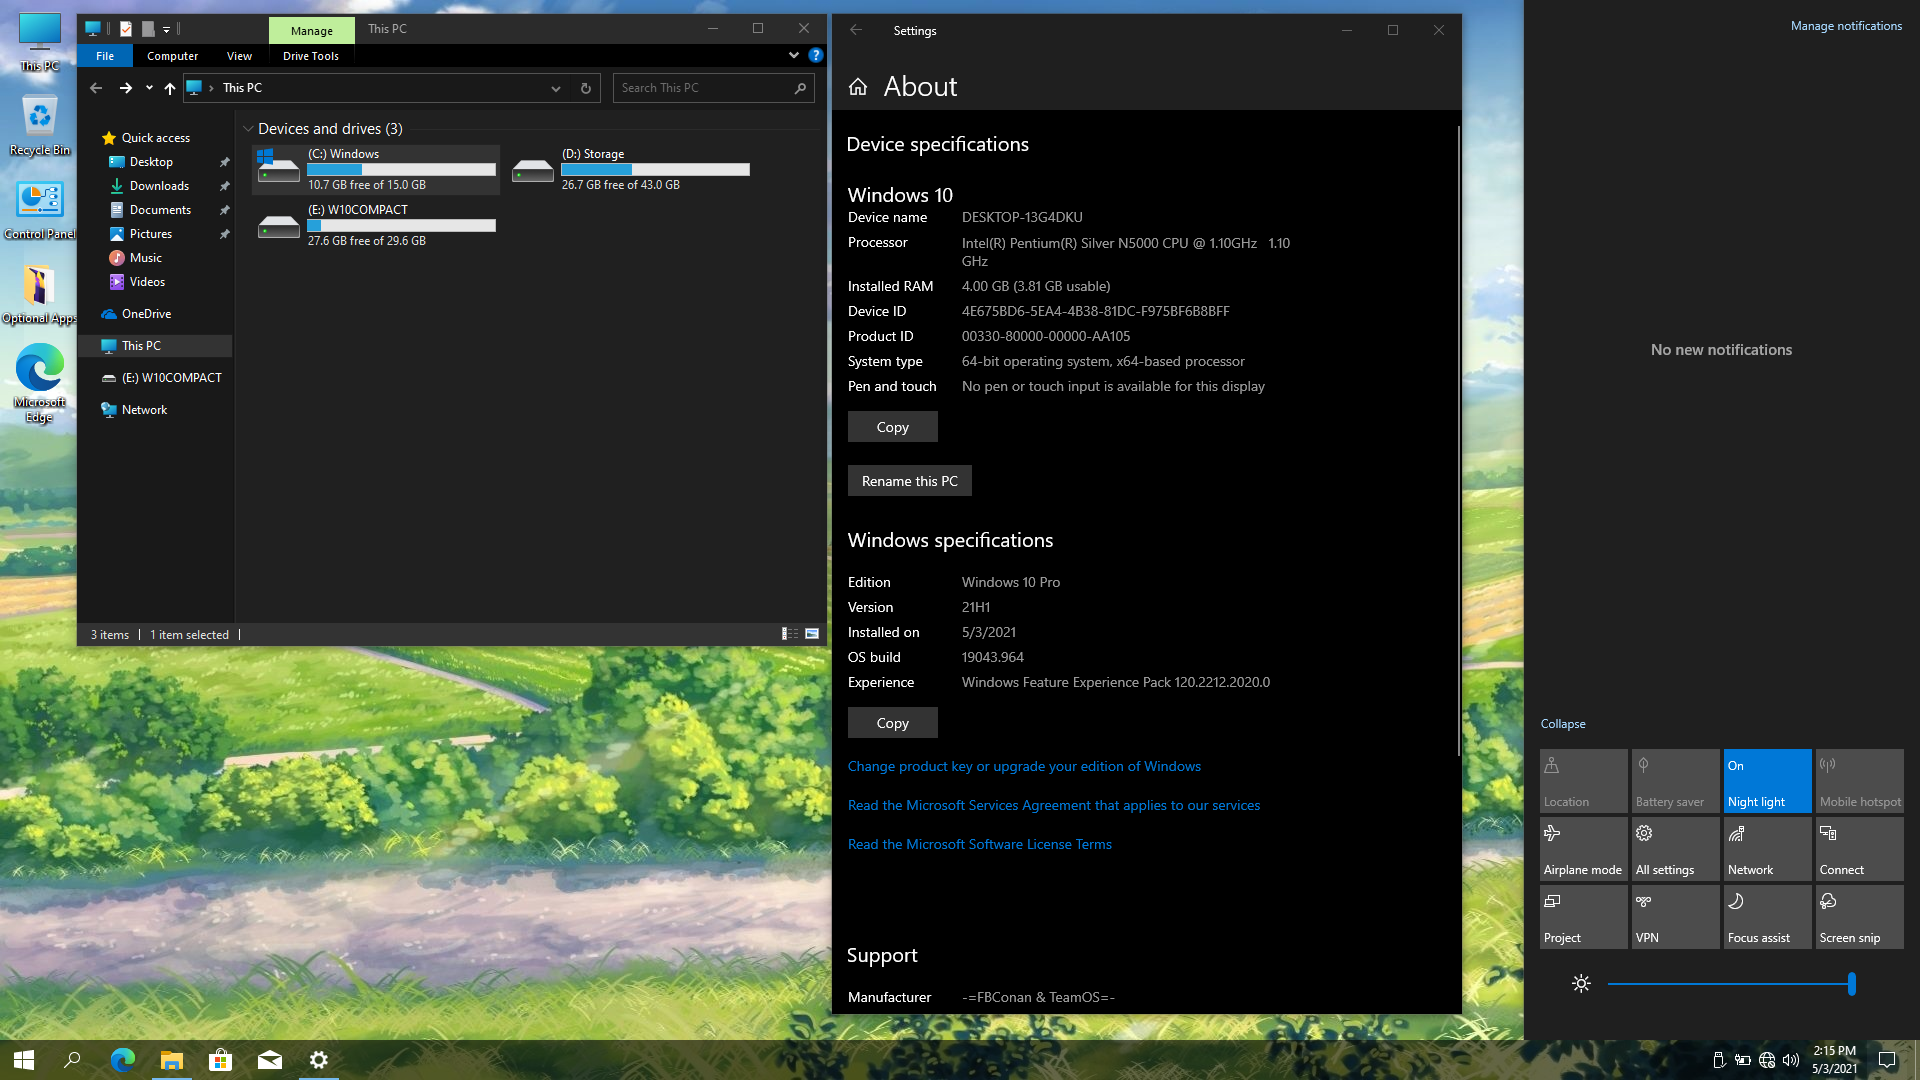
Task: Expand the address bar history dropdown
Action: pos(556,88)
